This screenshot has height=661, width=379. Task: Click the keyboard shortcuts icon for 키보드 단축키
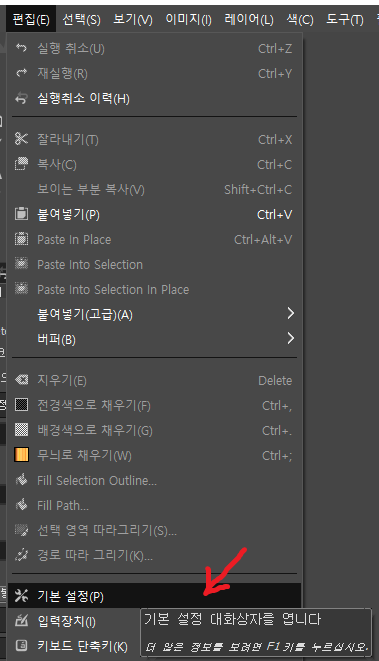click(21, 645)
